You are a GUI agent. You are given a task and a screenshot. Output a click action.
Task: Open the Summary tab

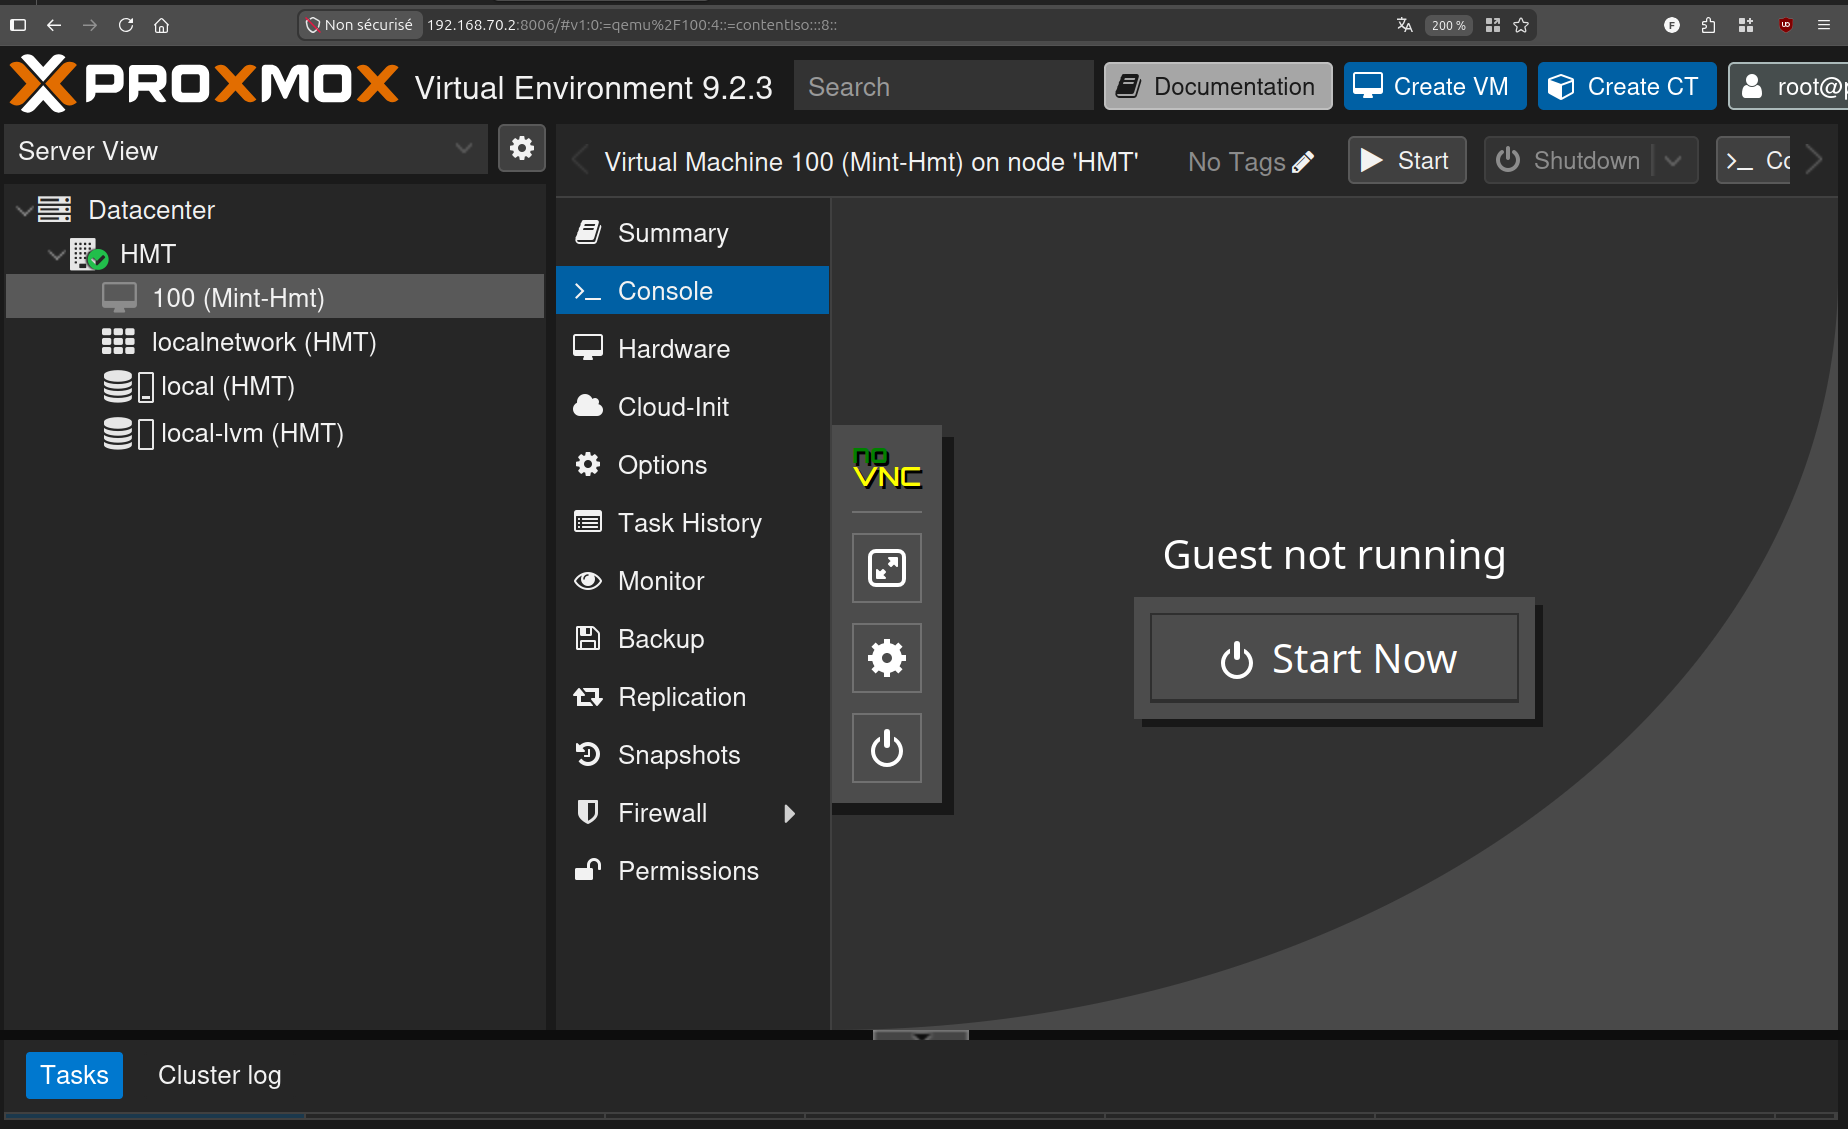[692, 233]
